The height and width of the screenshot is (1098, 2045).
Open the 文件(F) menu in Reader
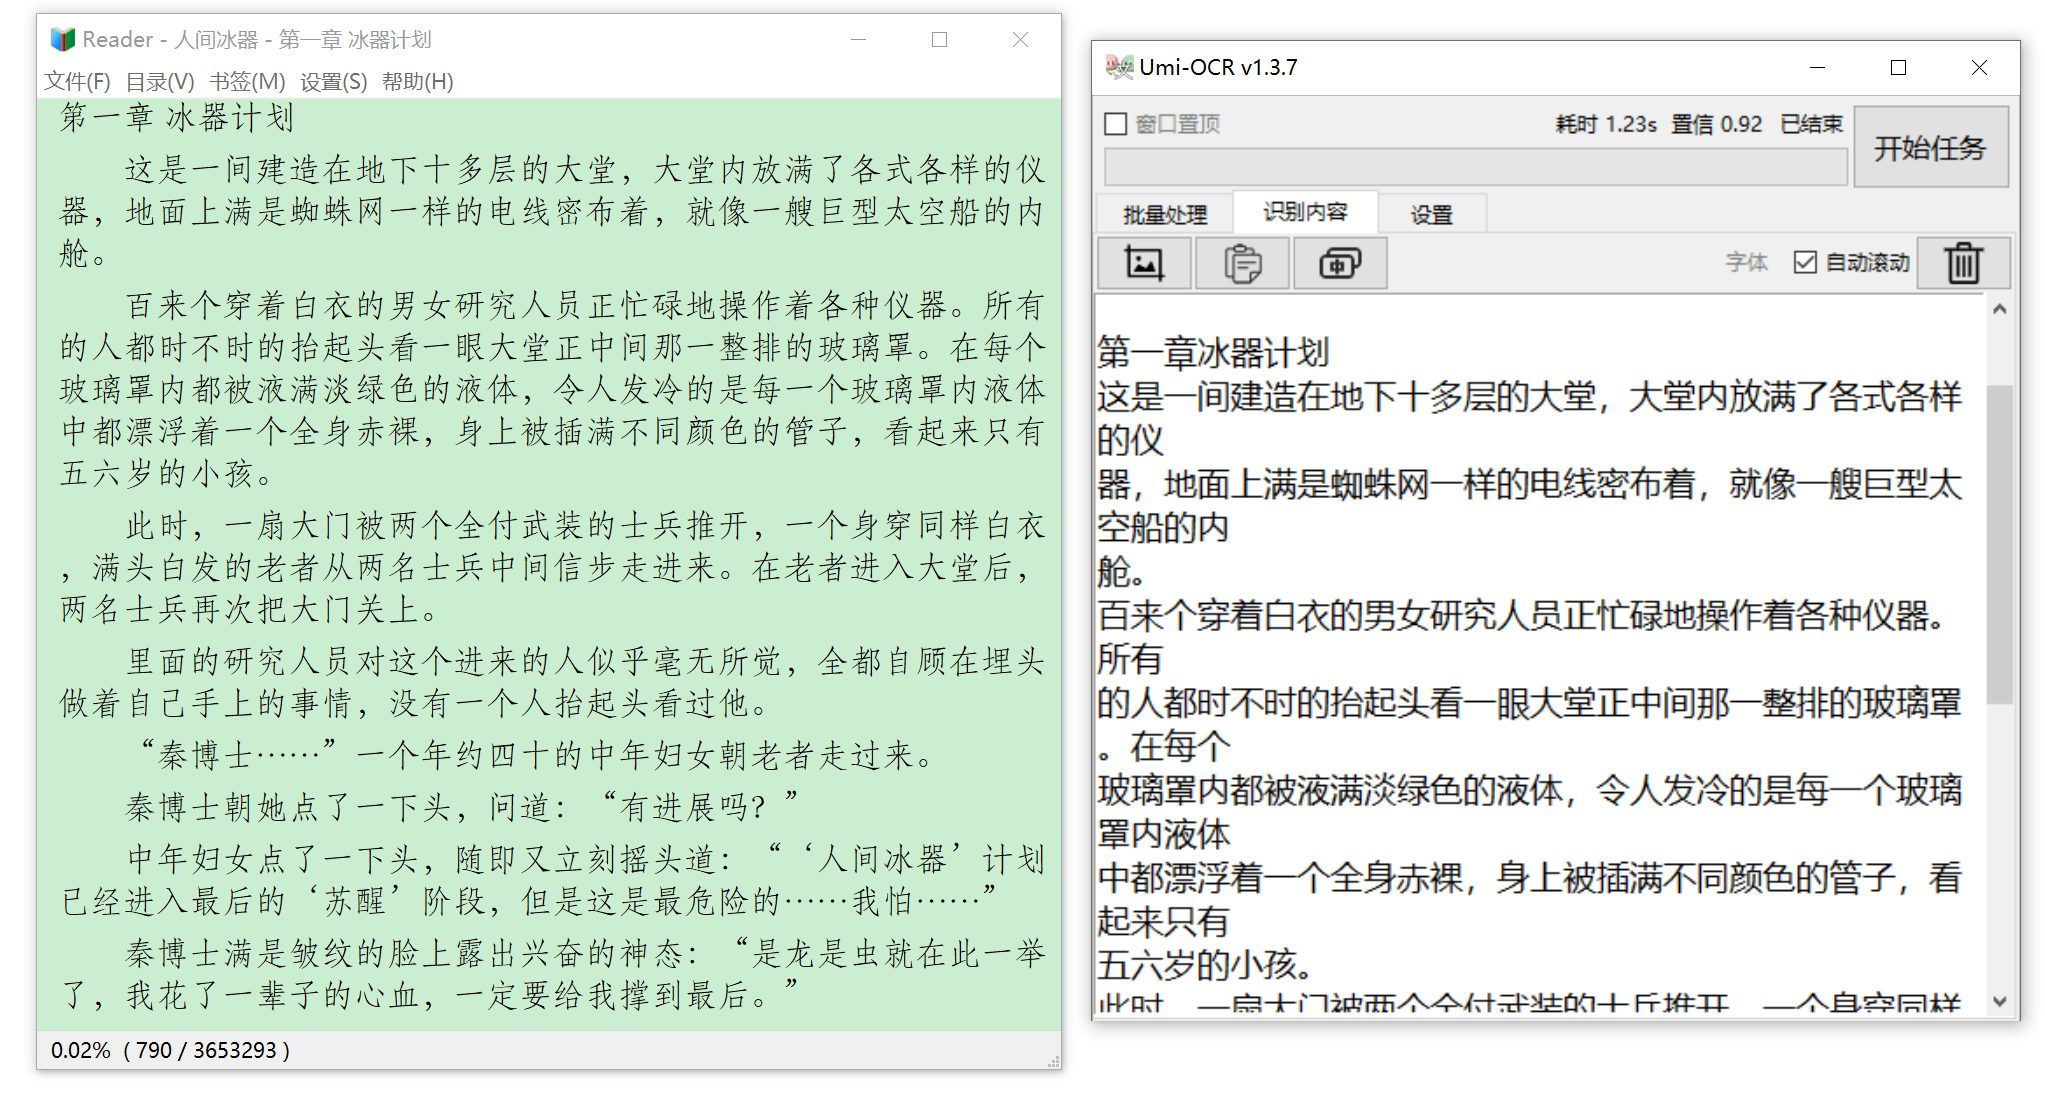[x=77, y=82]
